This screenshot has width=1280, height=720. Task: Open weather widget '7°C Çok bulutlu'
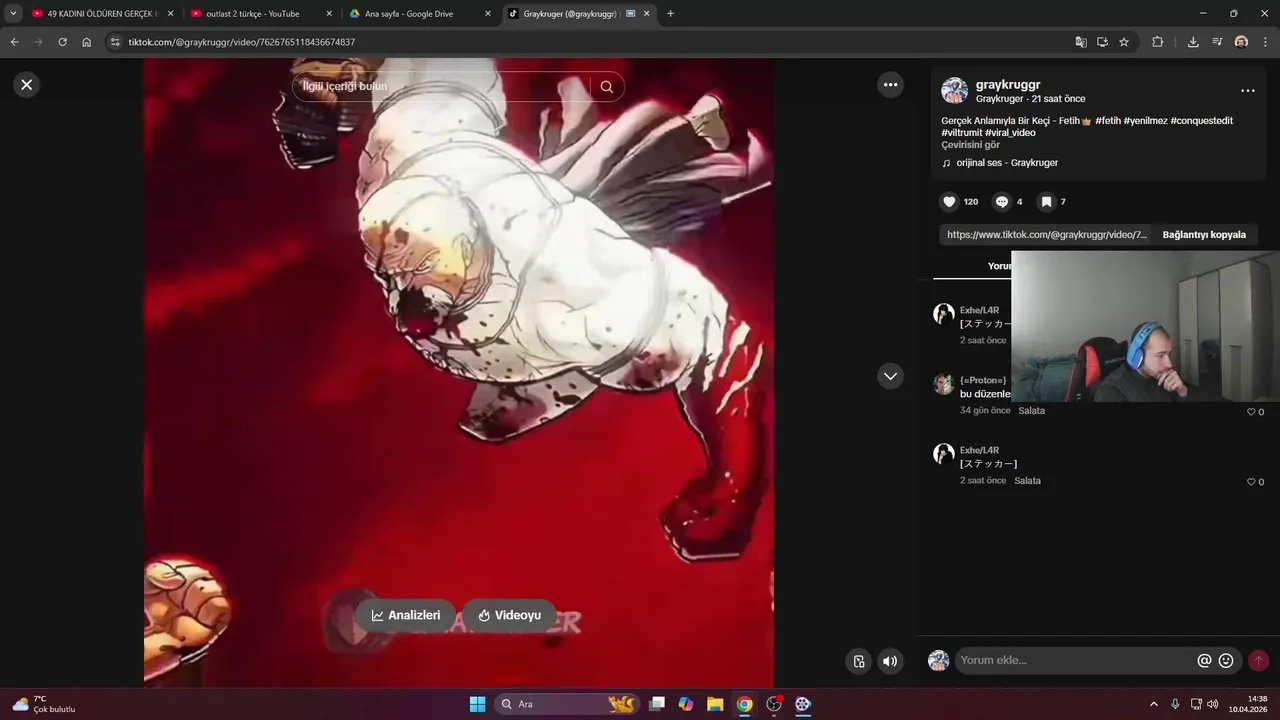tap(44, 704)
